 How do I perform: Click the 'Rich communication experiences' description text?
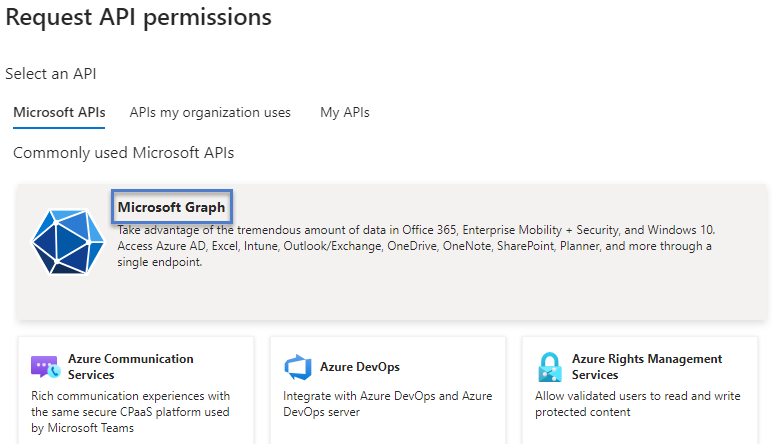tap(130, 396)
